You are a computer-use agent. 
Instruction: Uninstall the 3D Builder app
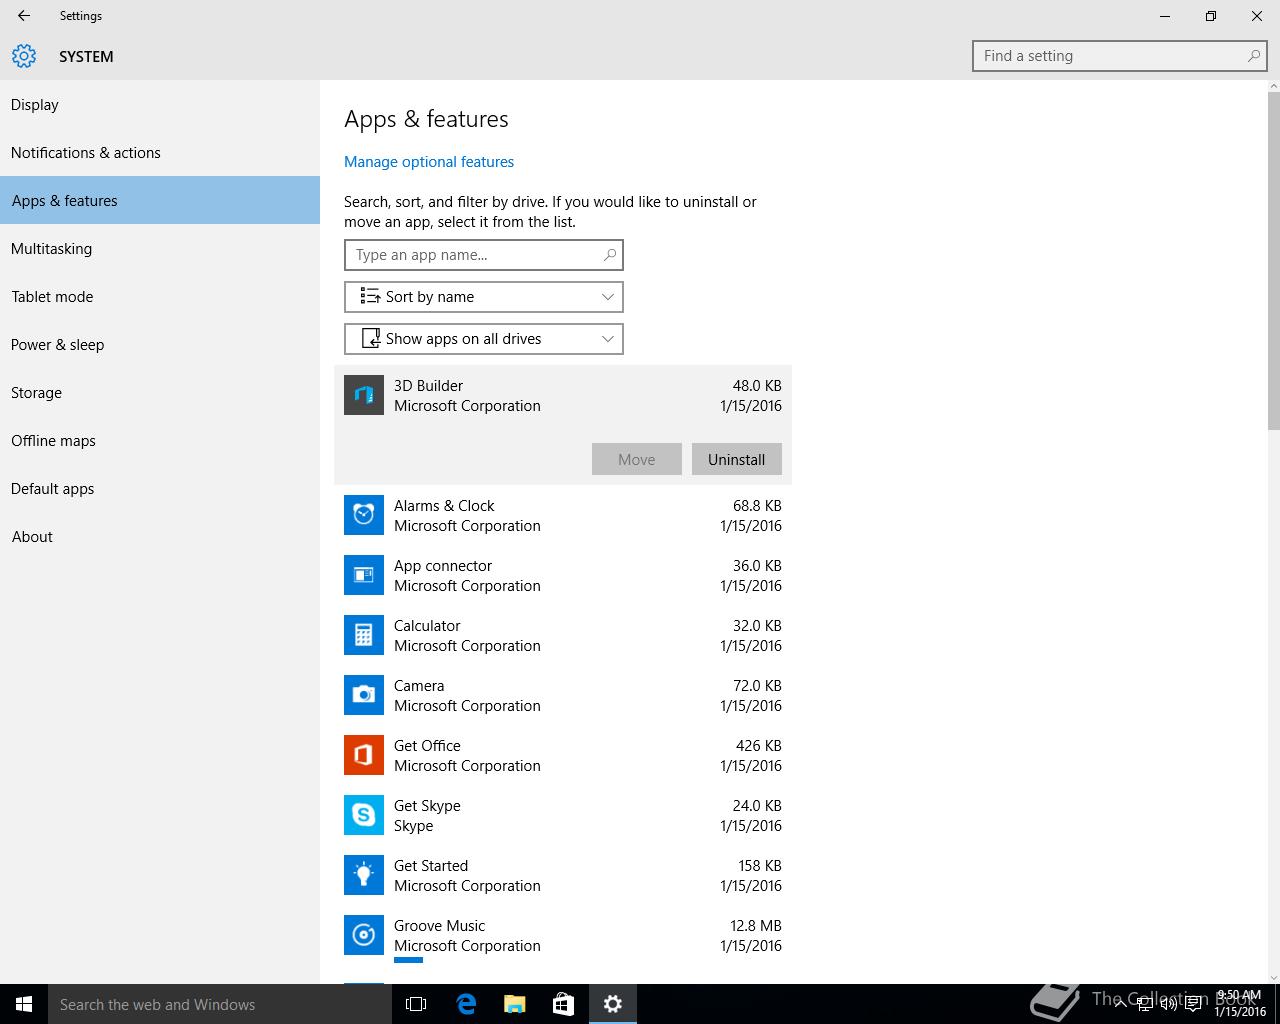737,460
